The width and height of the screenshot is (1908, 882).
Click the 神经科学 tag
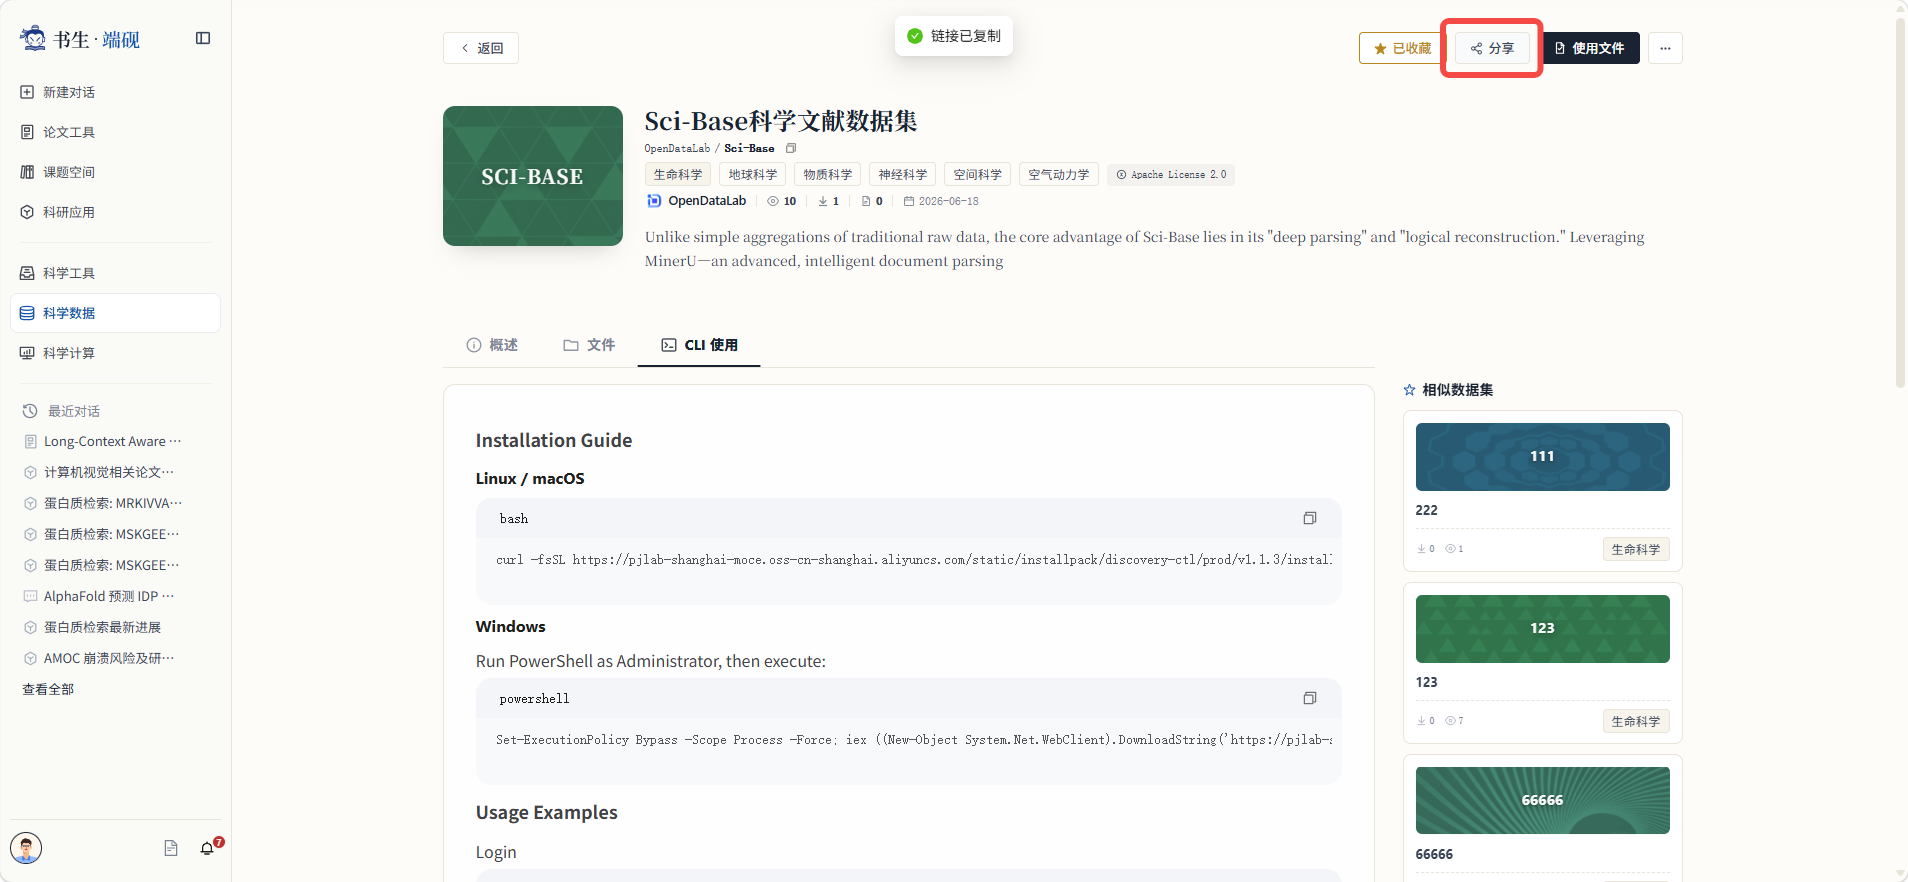903,174
